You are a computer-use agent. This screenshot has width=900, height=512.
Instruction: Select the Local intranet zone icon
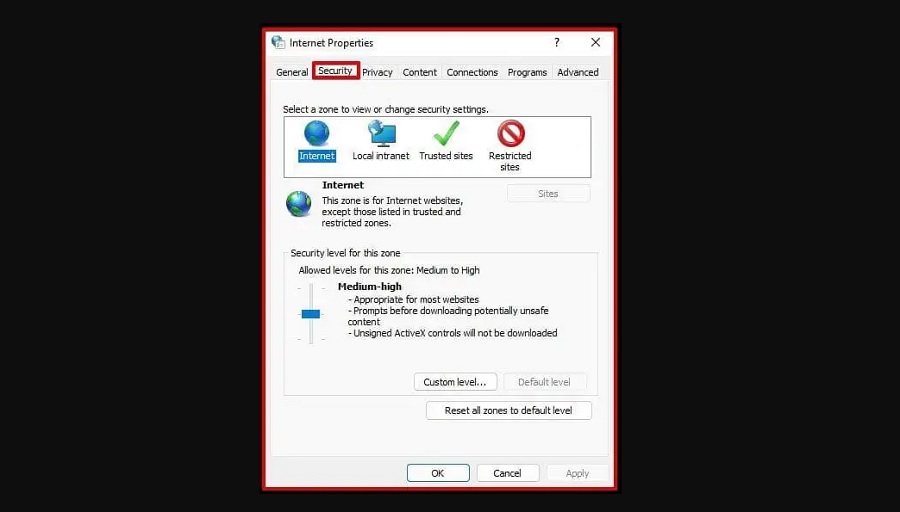point(382,133)
